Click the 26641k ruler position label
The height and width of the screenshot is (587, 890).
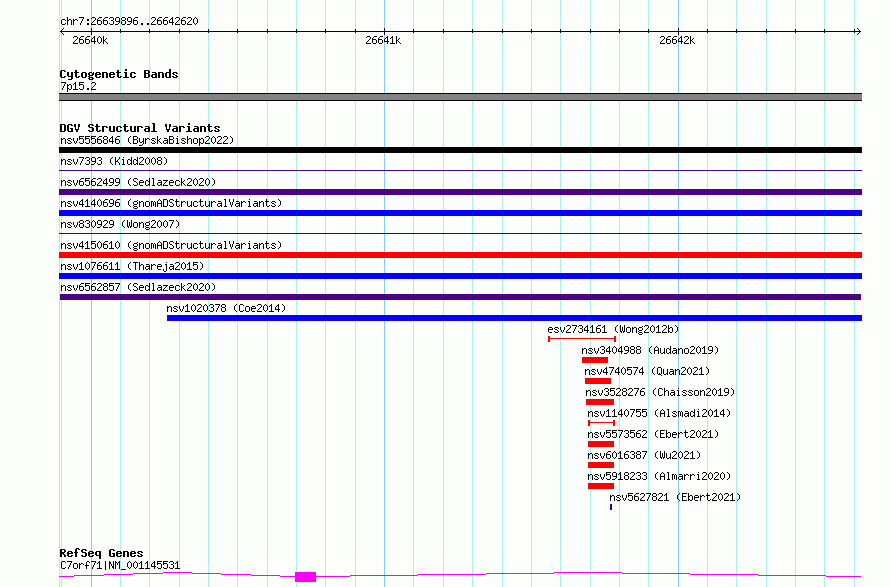coord(383,40)
